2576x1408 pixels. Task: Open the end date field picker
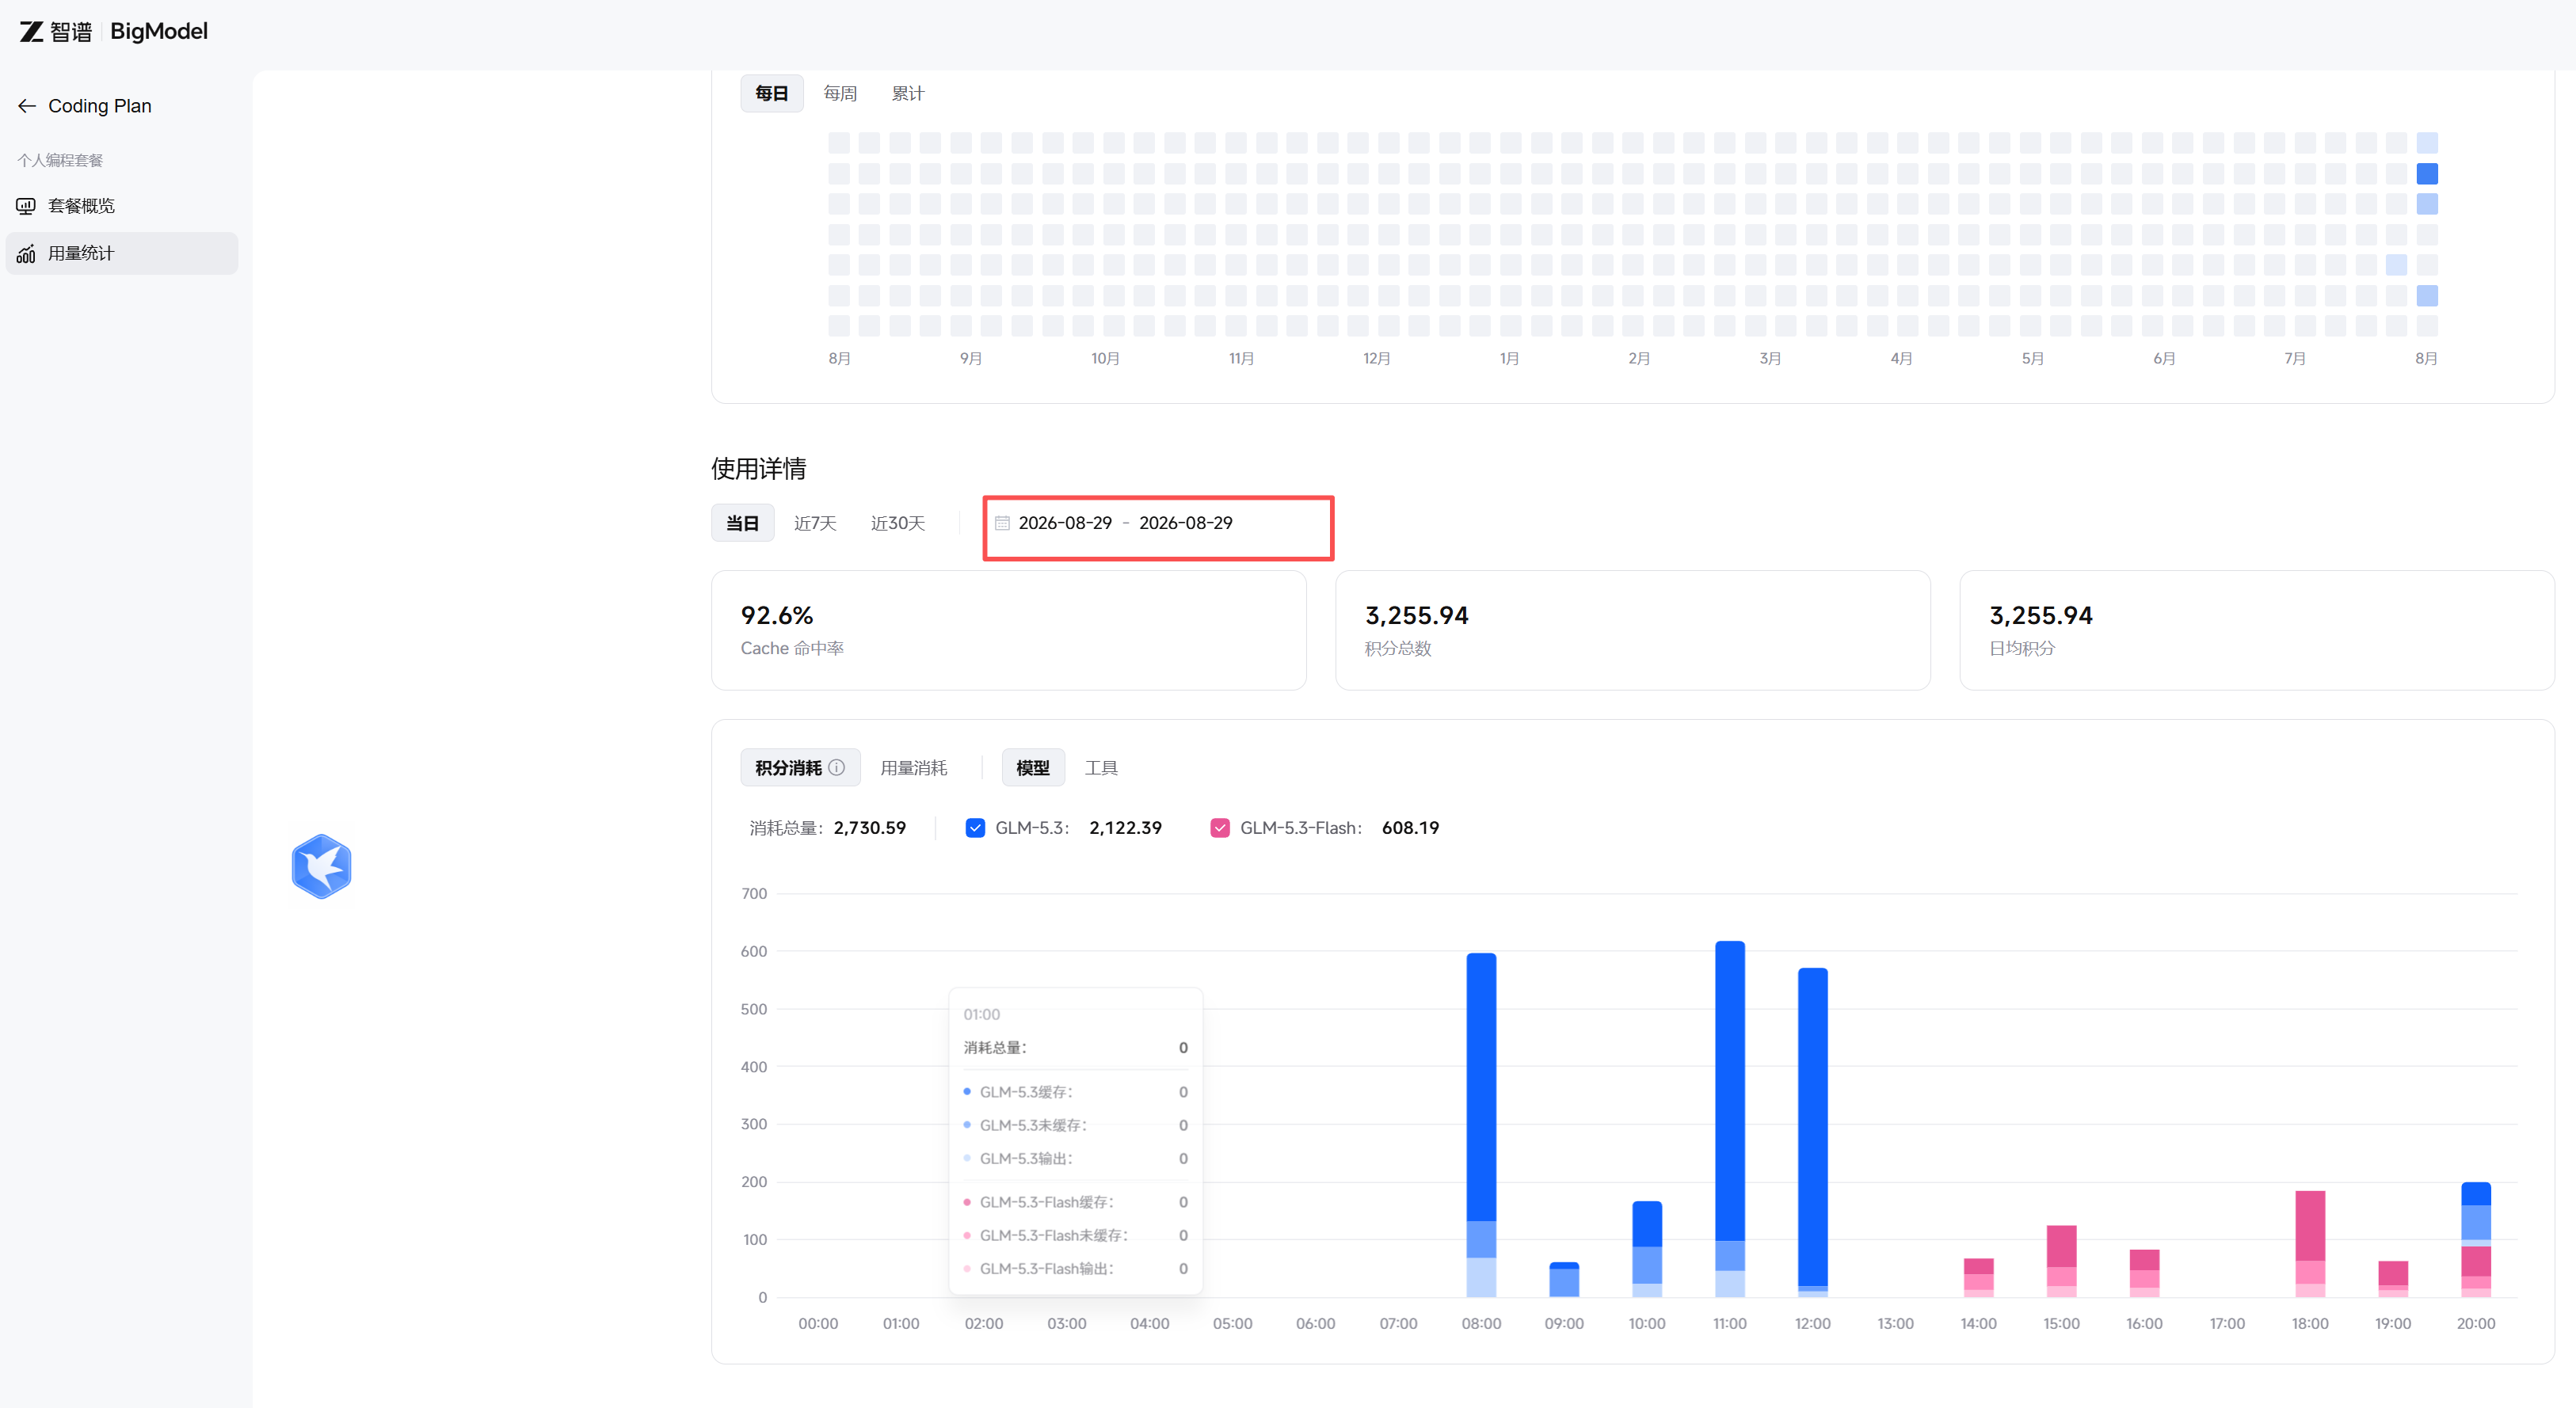point(1186,523)
